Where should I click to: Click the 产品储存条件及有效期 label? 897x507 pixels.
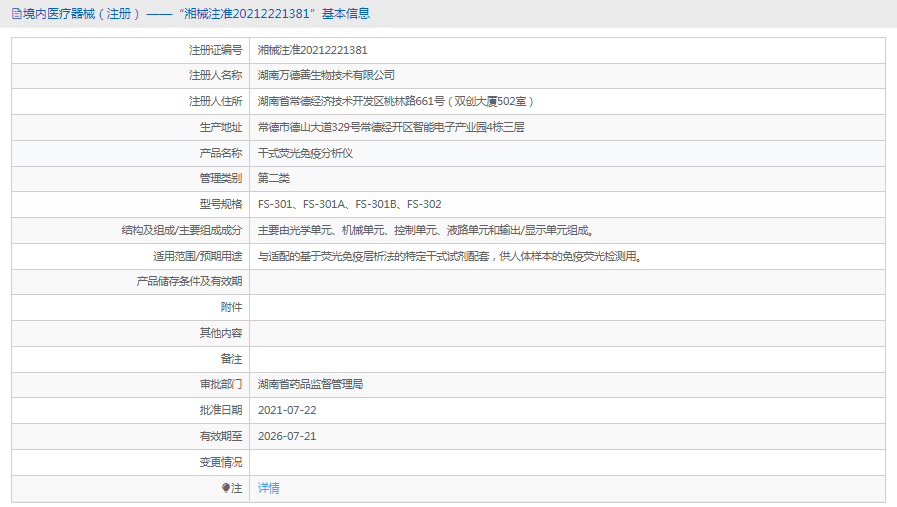(x=189, y=282)
